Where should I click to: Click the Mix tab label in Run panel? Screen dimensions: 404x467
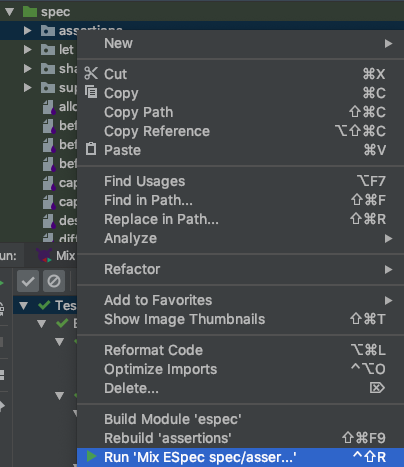(66, 256)
